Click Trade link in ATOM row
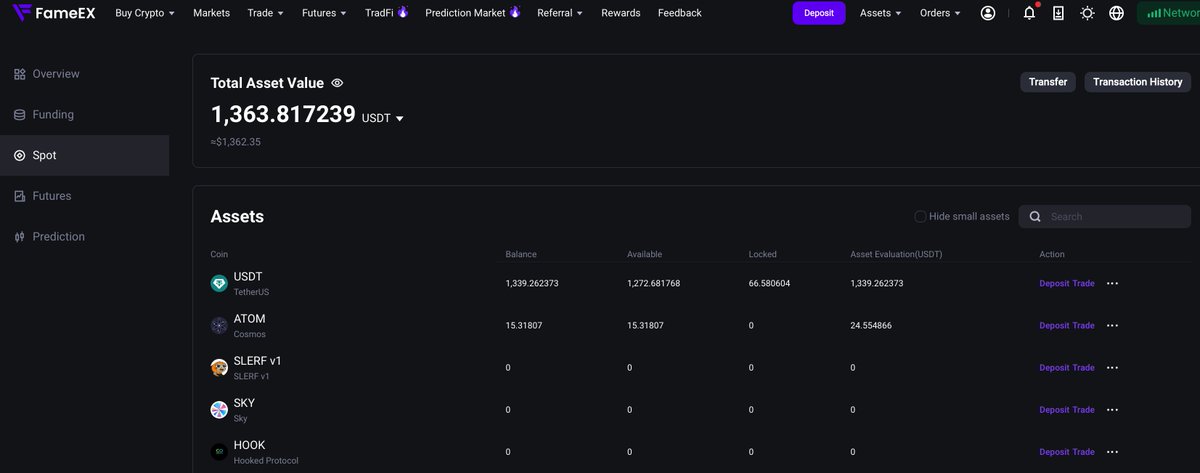 [1083, 326]
